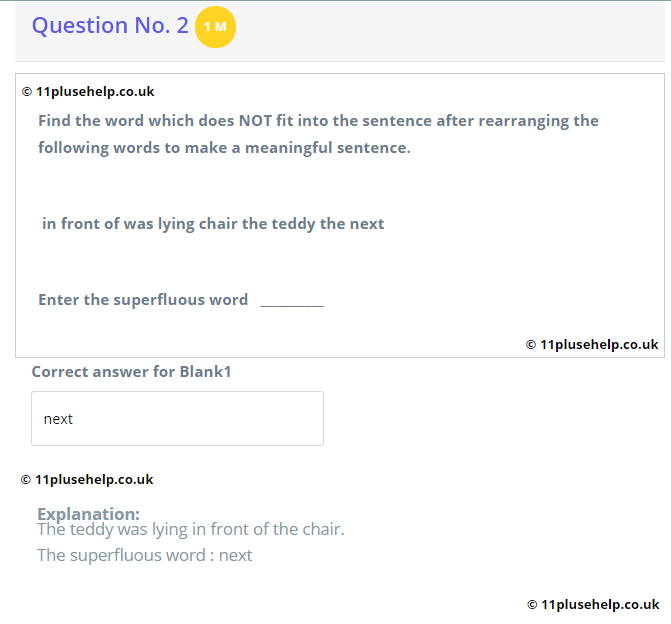The image size is (671, 624).
Task: Select the Question No. 2 heading
Action: [x=110, y=25]
